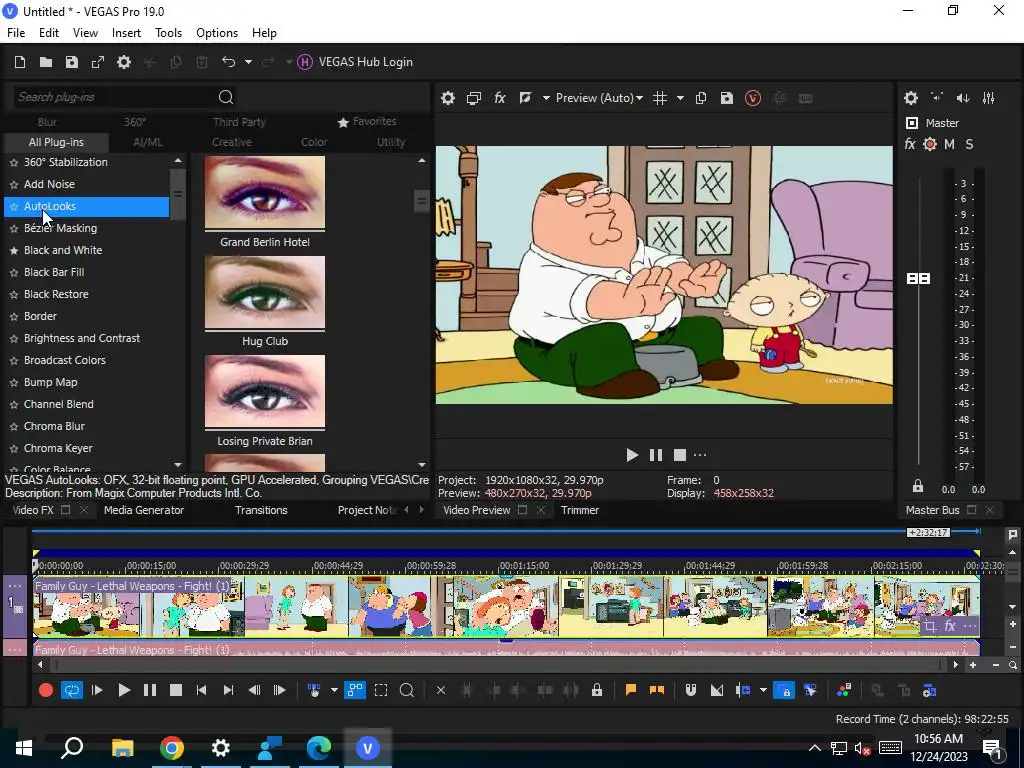The height and width of the screenshot is (768, 1024).
Task: Select the All Plug-ins tab
Action: [56, 142]
